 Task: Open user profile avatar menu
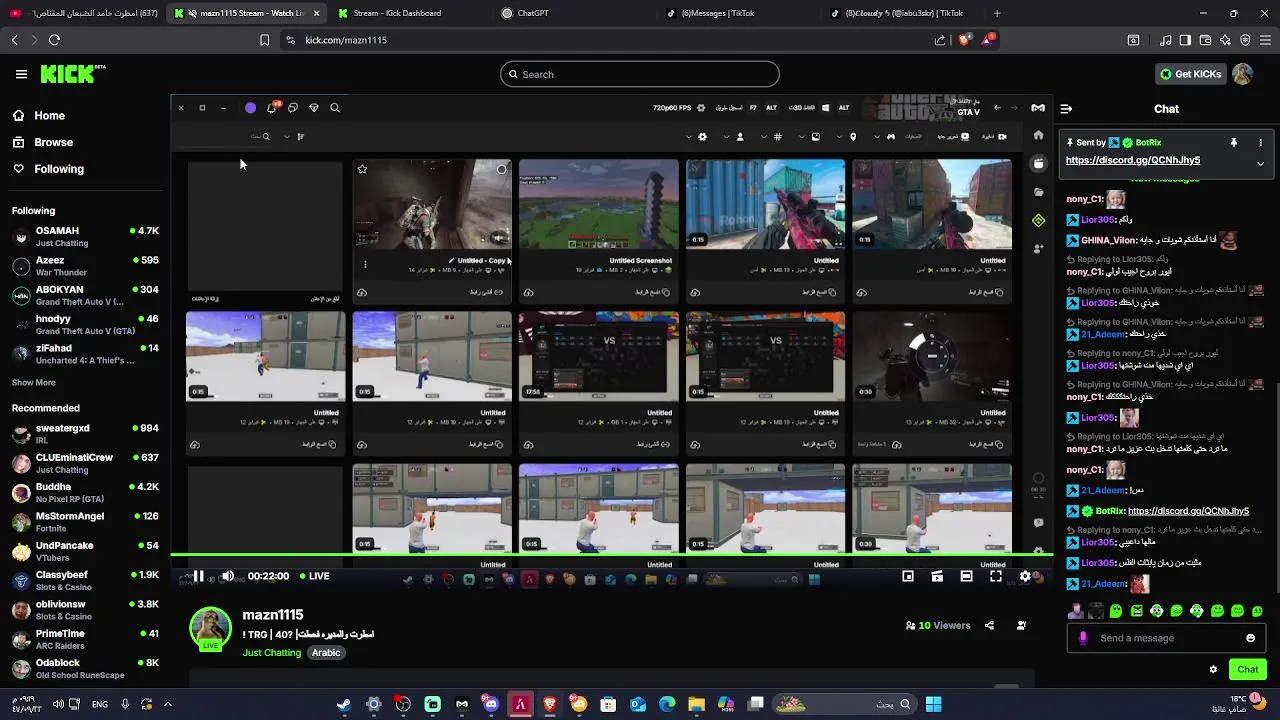pyautogui.click(x=1243, y=74)
